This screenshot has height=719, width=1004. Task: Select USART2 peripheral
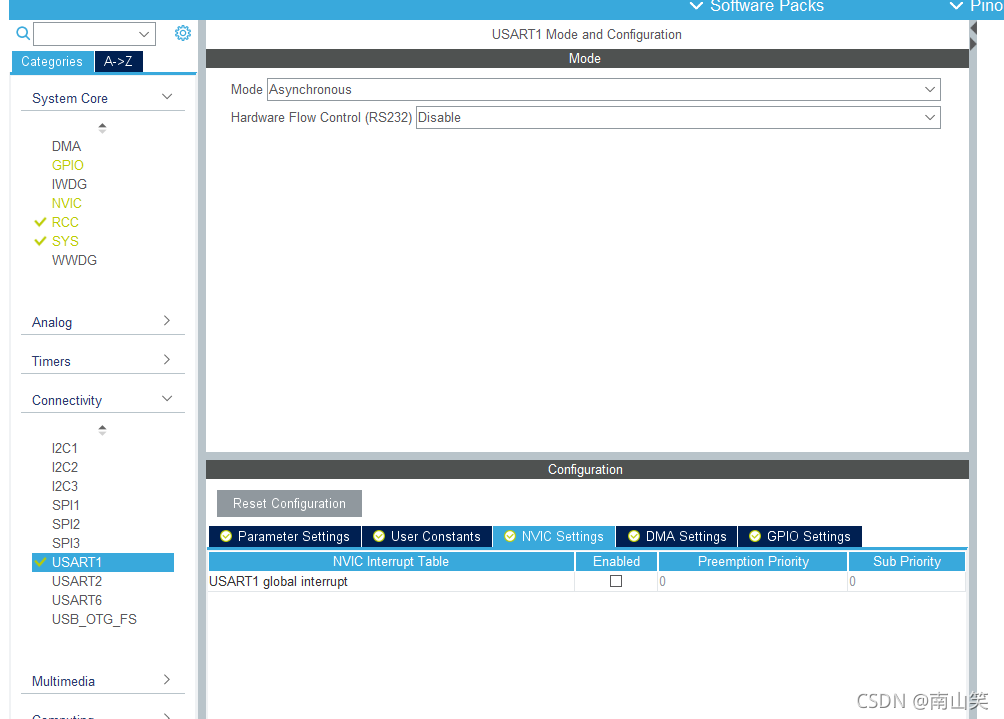point(77,581)
